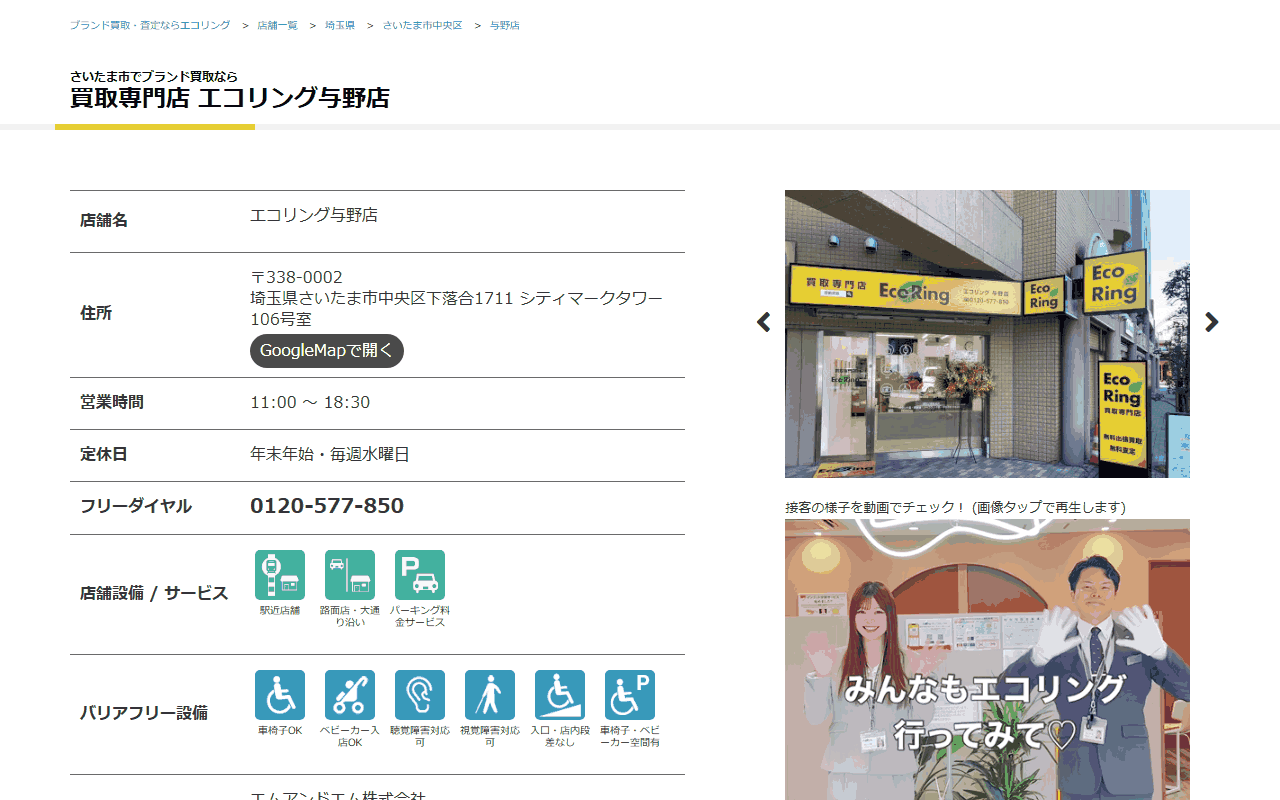Click the toll-free number 0120-577-850

(x=327, y=506)
